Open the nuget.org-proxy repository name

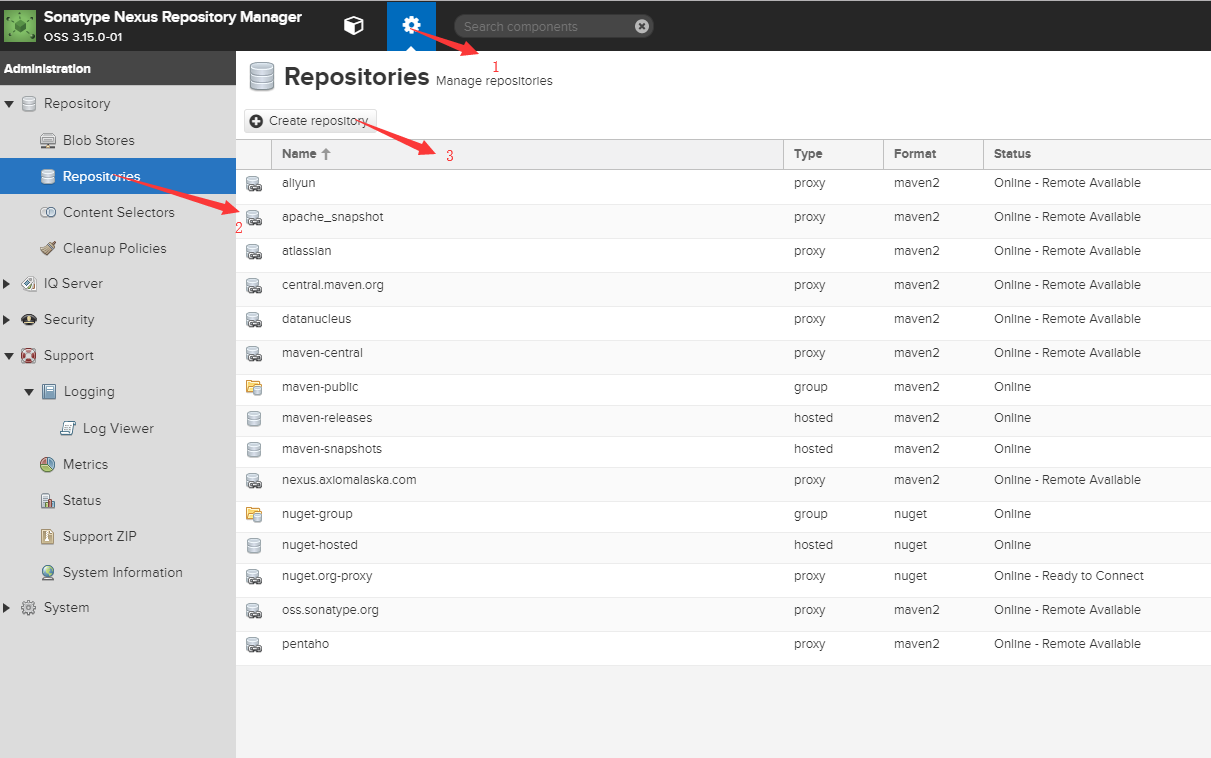point(327,576)
